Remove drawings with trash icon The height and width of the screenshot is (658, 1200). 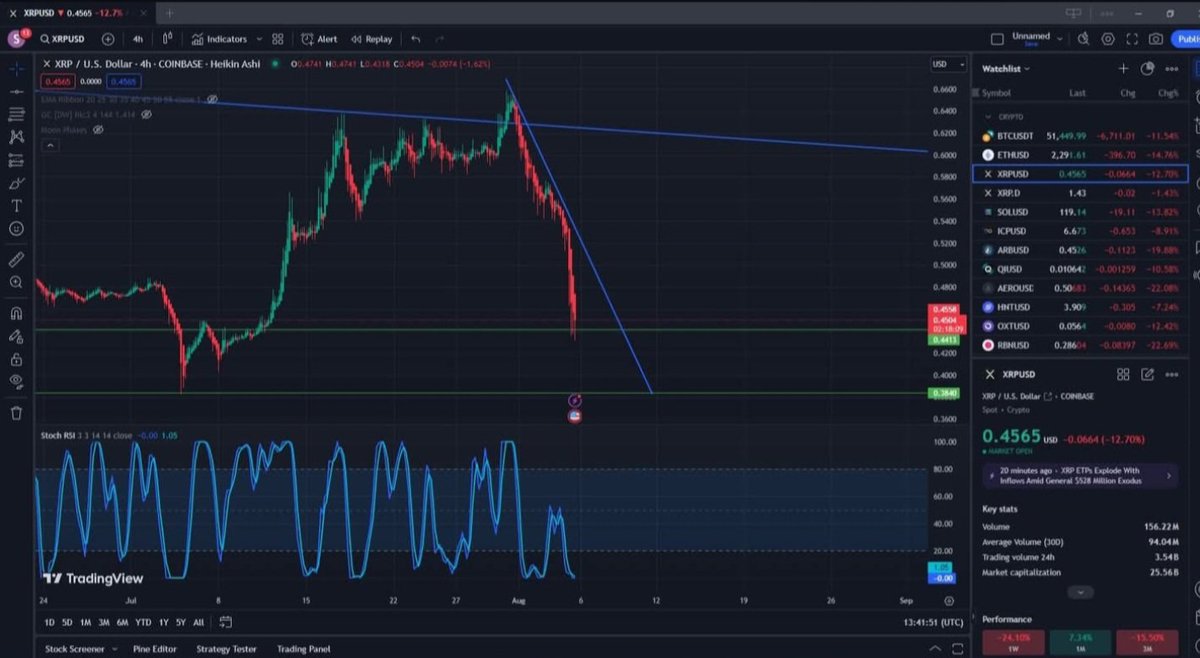pyautogui.click(x=16, y=412)
